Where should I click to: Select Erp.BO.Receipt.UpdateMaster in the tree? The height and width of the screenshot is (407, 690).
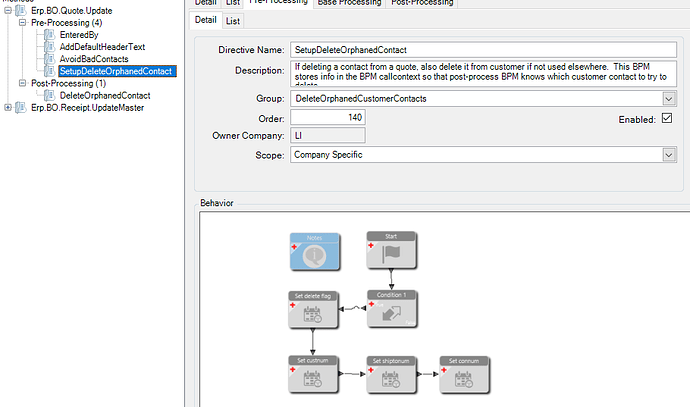(88, 108)
